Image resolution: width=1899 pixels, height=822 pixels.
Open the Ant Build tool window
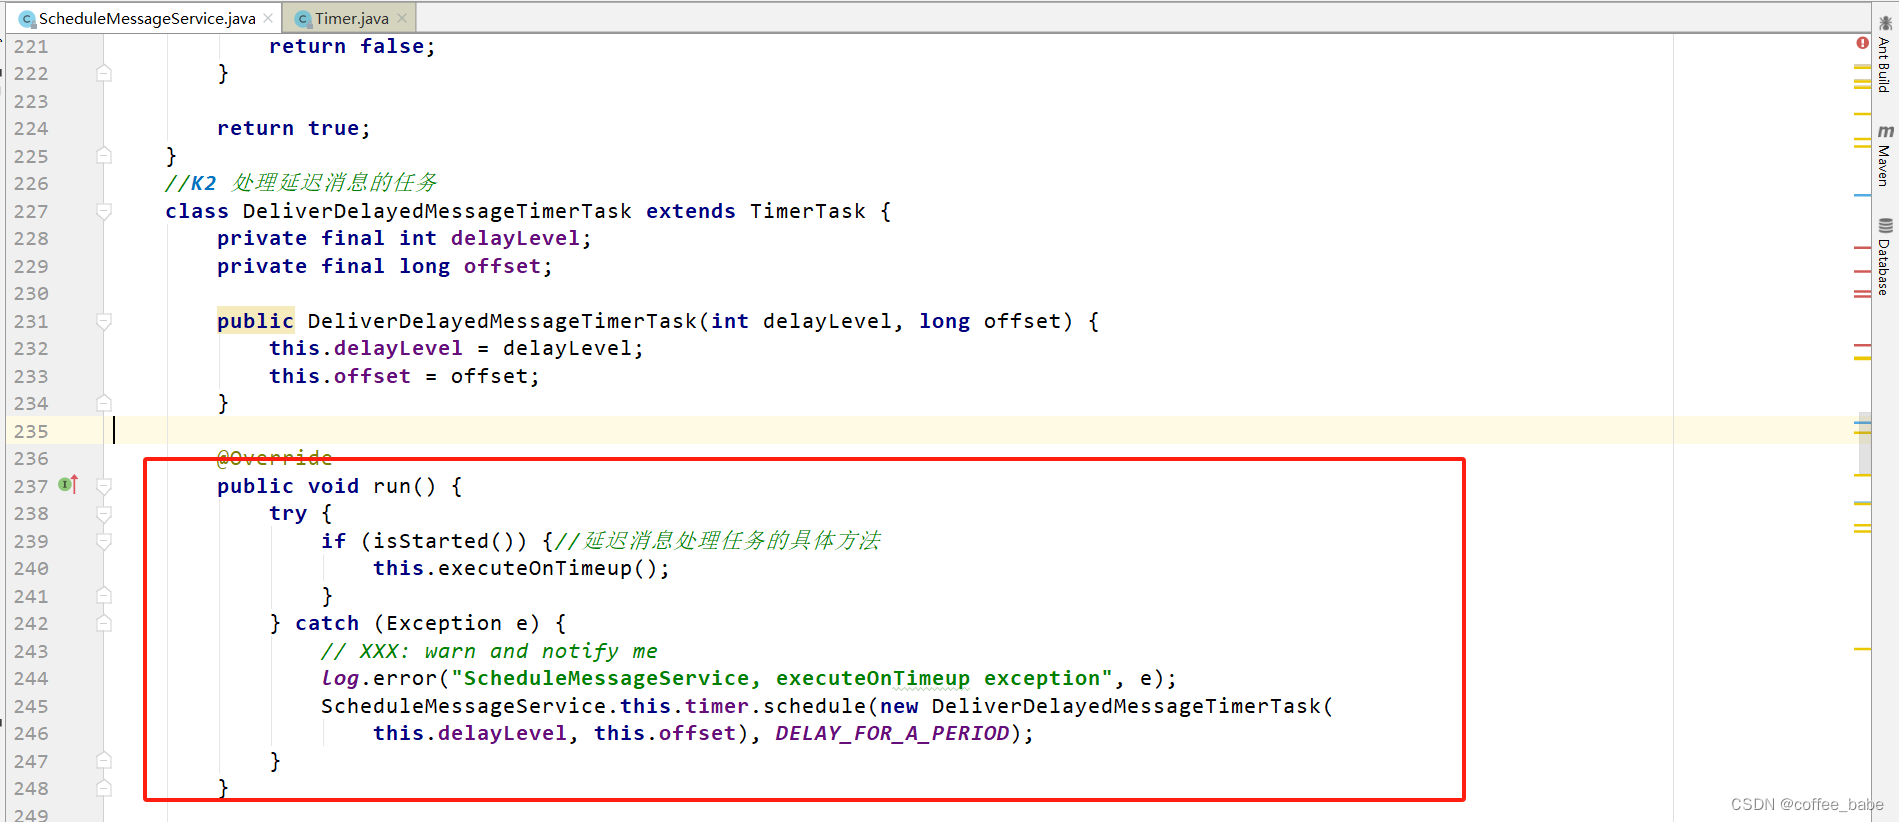[x=1885, y=55]
